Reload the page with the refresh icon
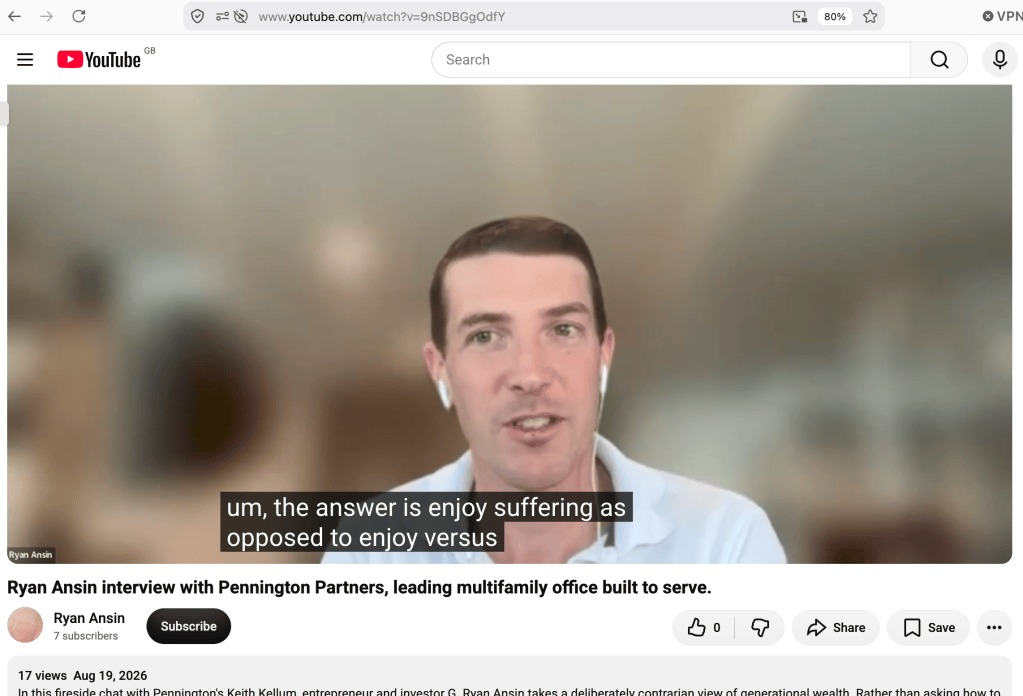The width and height of the screenshot is (1023, 696). [x=79, y=16]
